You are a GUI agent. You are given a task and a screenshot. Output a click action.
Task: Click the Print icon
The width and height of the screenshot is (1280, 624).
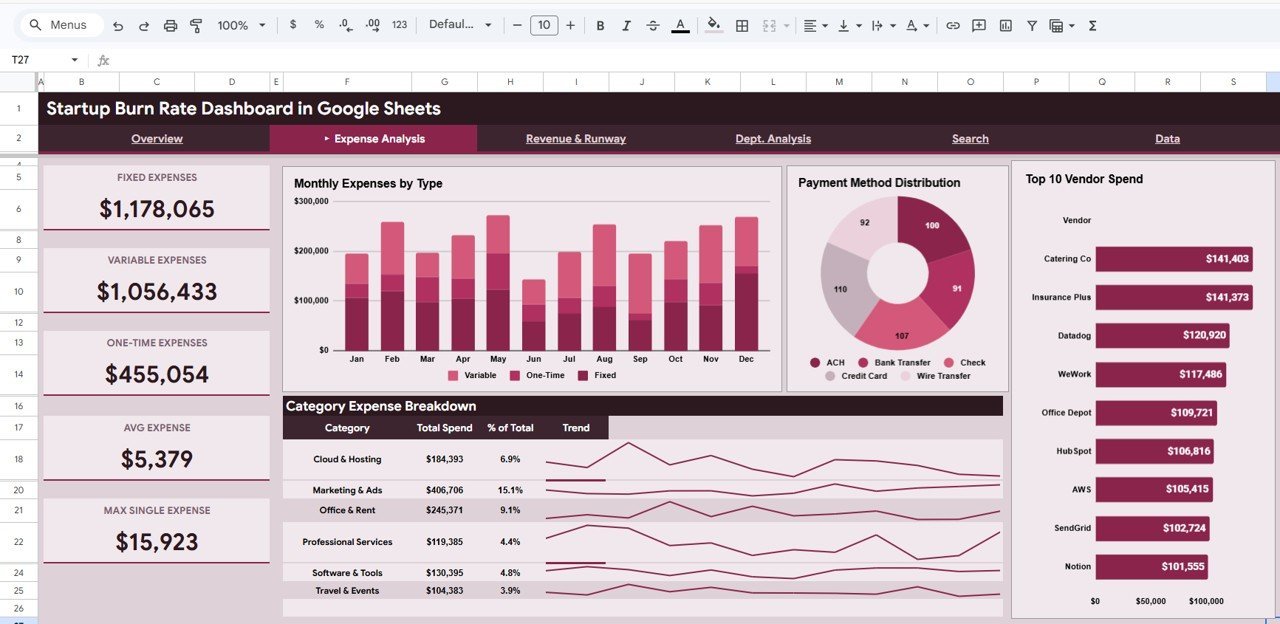(x=170, y=25)
